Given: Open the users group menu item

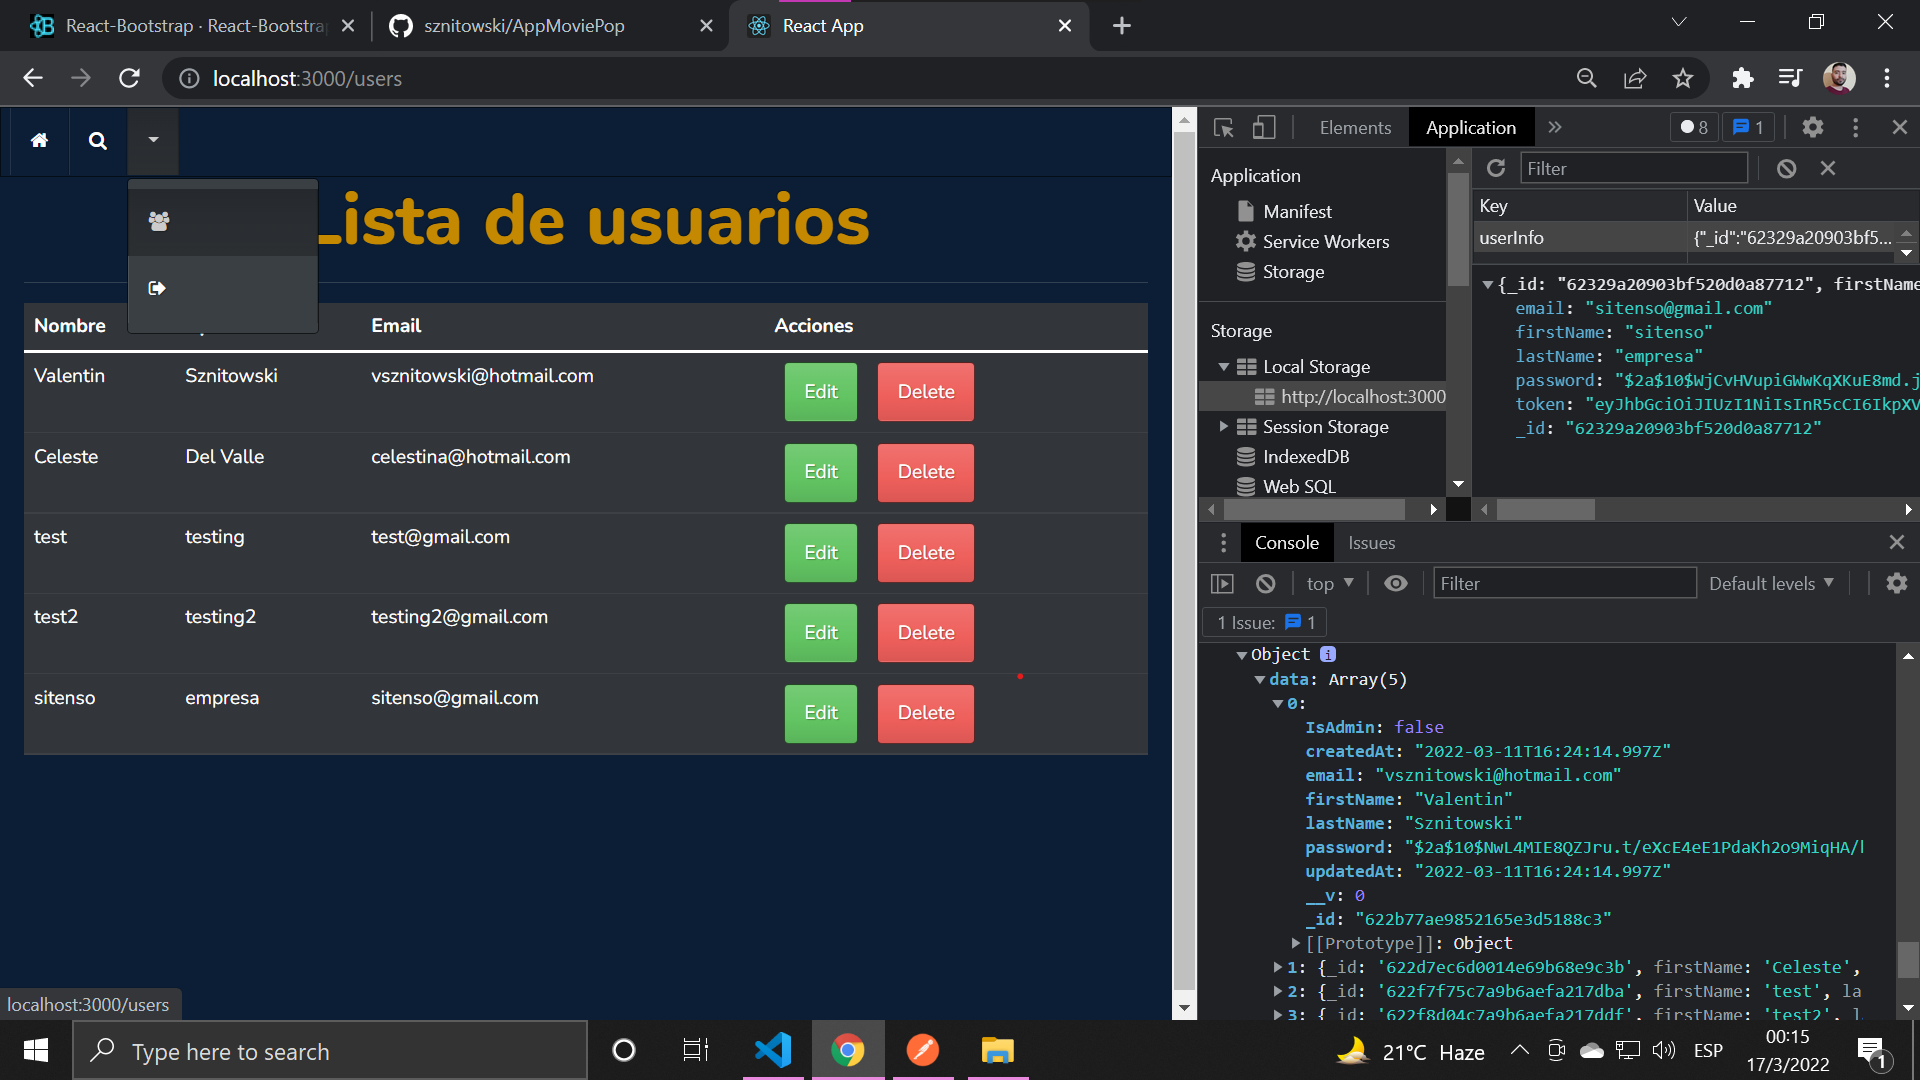Looking at the screenshot, I should click(159, 221).
